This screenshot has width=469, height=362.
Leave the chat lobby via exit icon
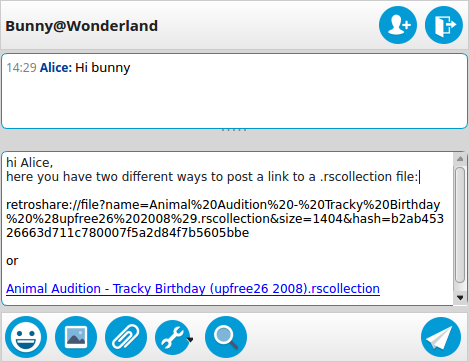tap(444, 25)
